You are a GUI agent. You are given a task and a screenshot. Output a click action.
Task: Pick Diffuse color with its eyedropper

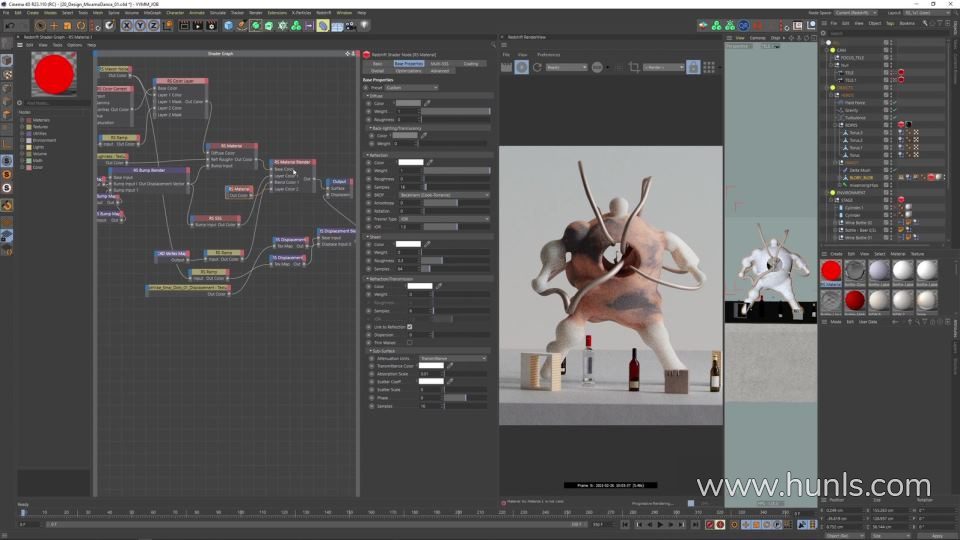(427, 103)
